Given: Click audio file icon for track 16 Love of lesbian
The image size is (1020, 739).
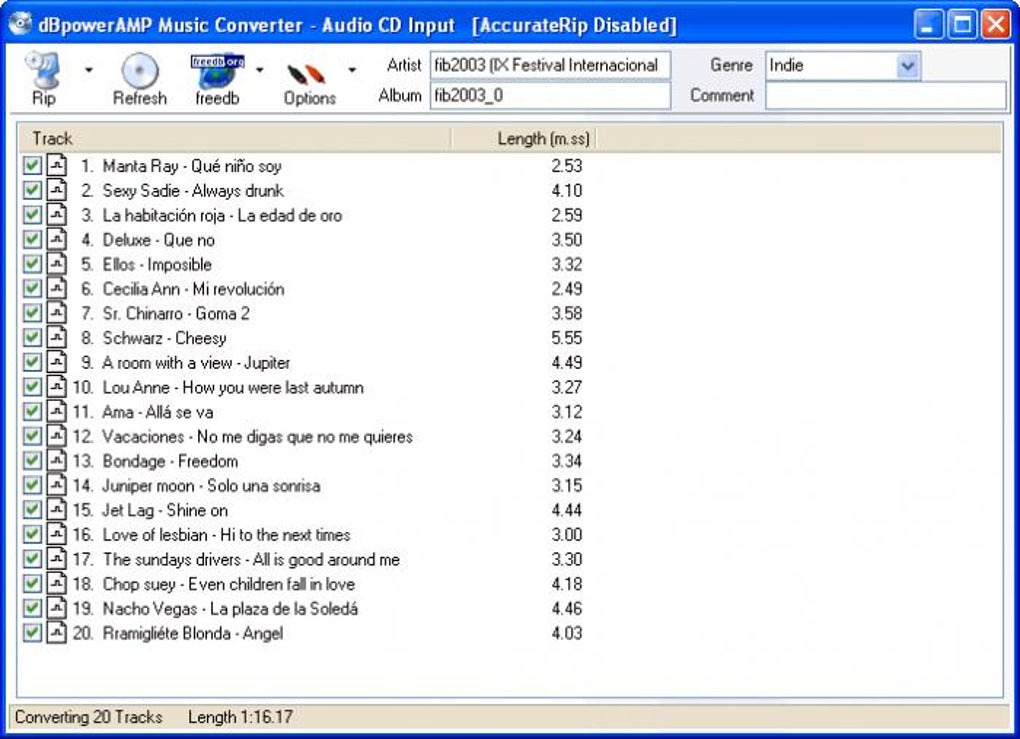Looking at the screenshot, I should (x=57, y=534).
